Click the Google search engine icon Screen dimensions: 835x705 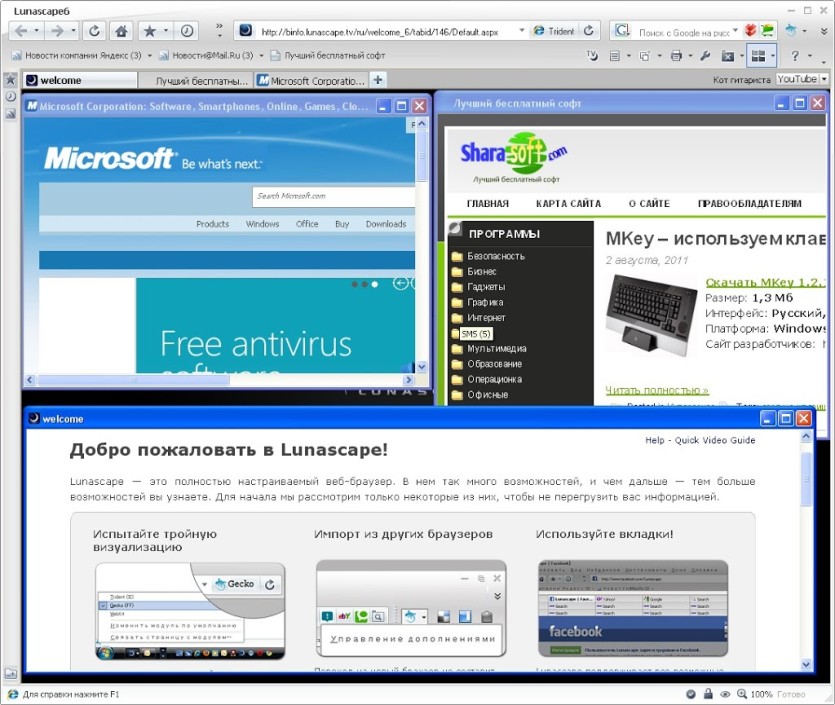coord(622,30)
